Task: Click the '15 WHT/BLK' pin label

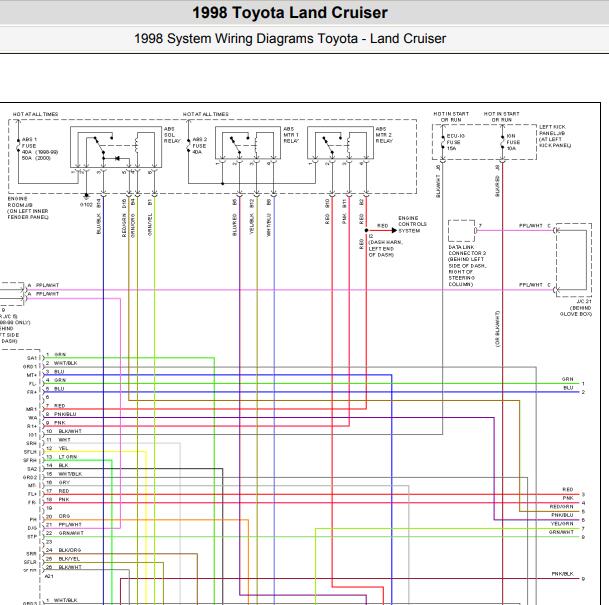Action: tap(64, 474)
